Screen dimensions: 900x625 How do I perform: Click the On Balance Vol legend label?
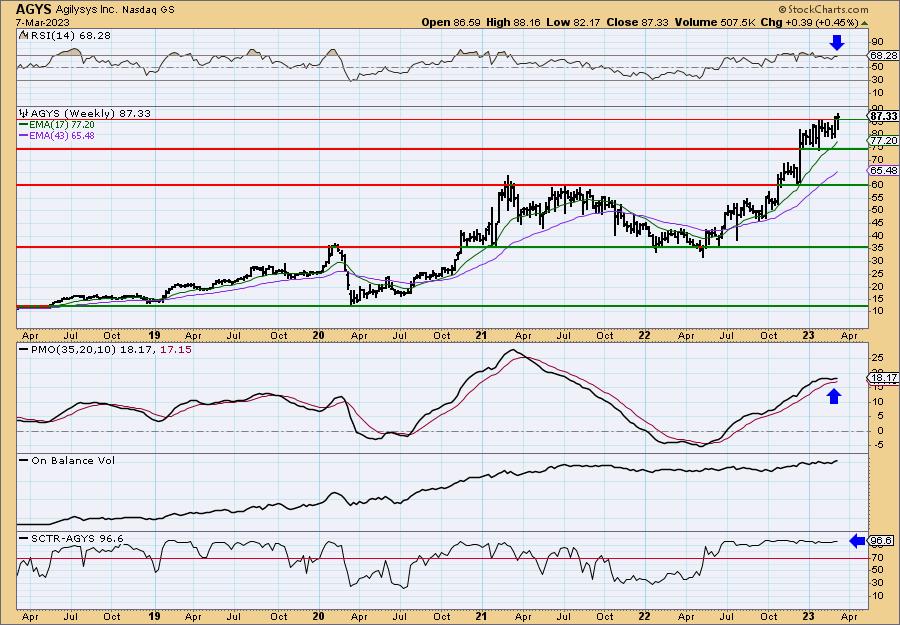click(x=72, y=460)
